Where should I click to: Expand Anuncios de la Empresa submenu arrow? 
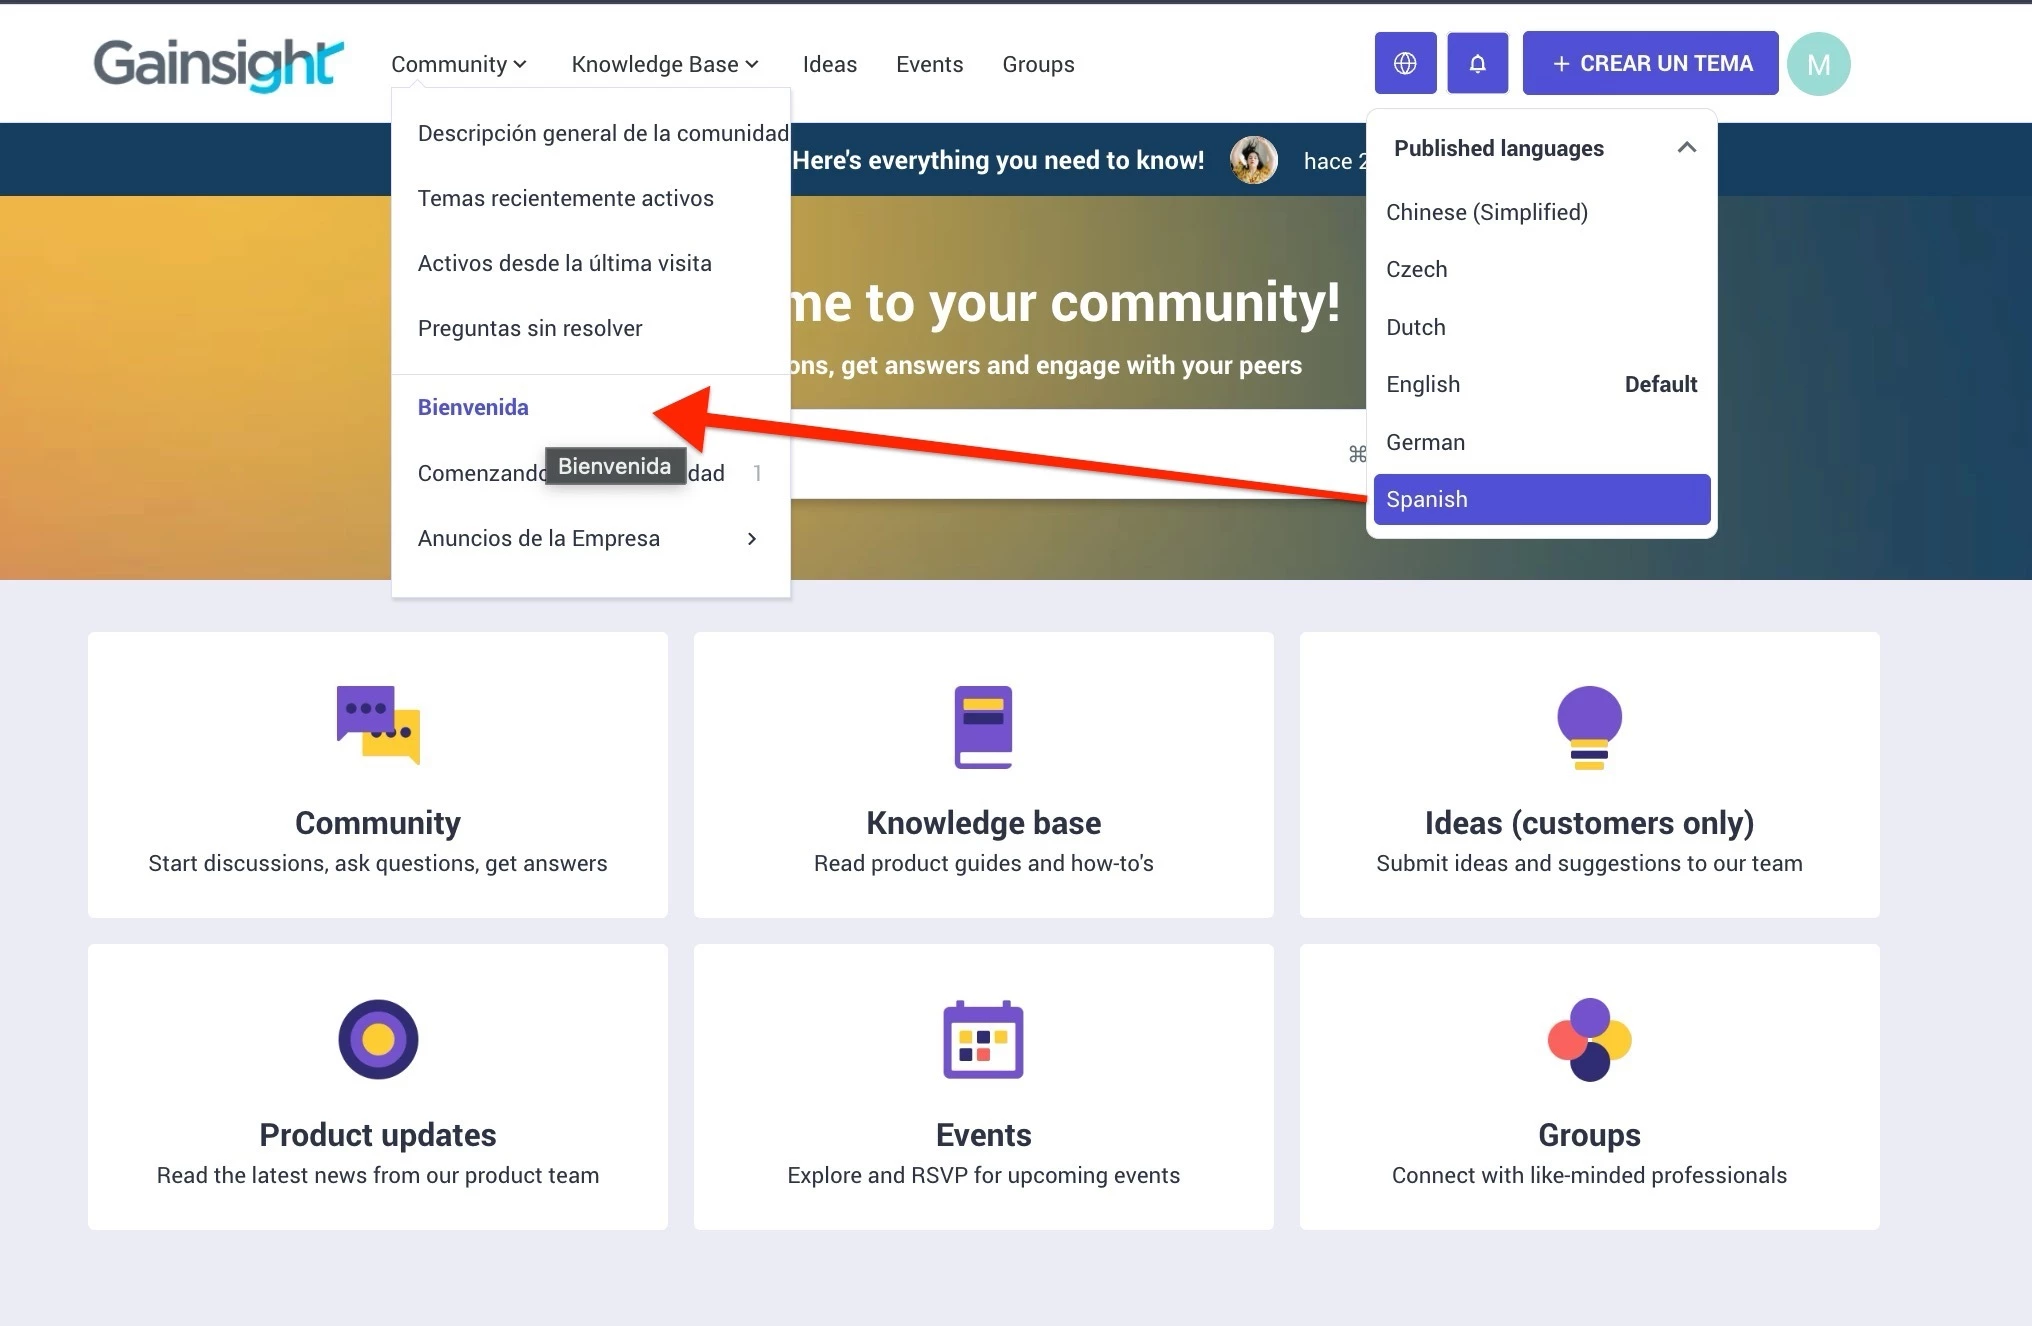[x=752, y=538]
